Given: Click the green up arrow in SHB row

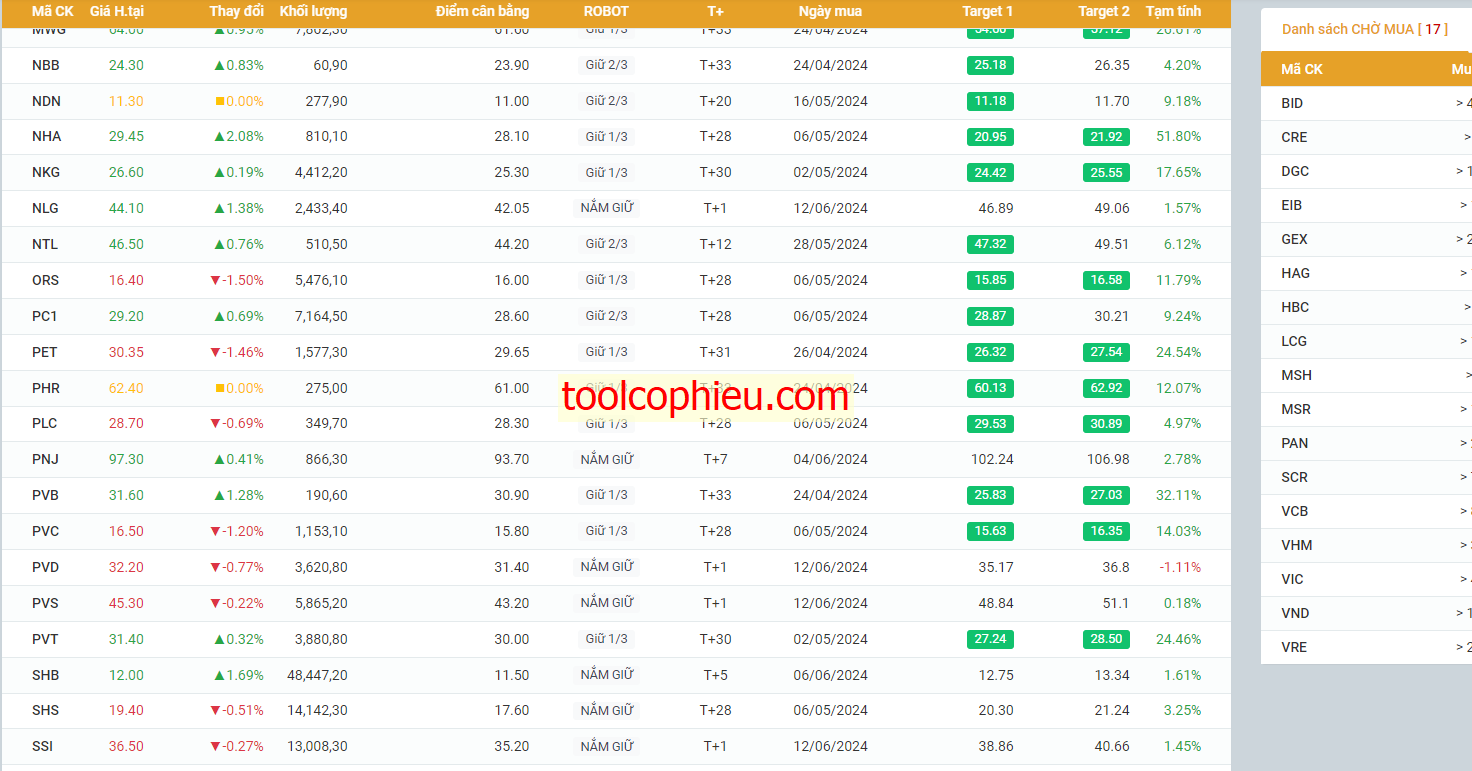Looking at the screenshot, I should (x=219, y=676).
